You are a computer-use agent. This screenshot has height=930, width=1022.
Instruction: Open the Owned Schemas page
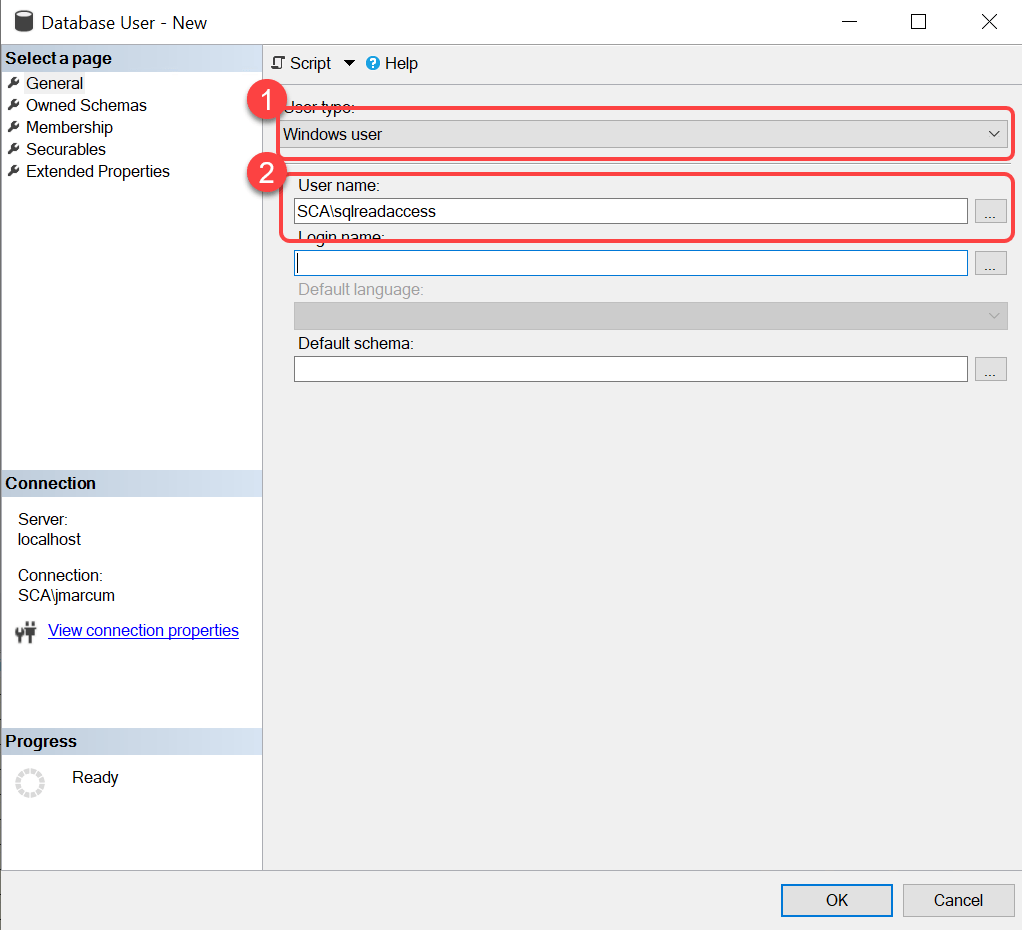point(86,106)
